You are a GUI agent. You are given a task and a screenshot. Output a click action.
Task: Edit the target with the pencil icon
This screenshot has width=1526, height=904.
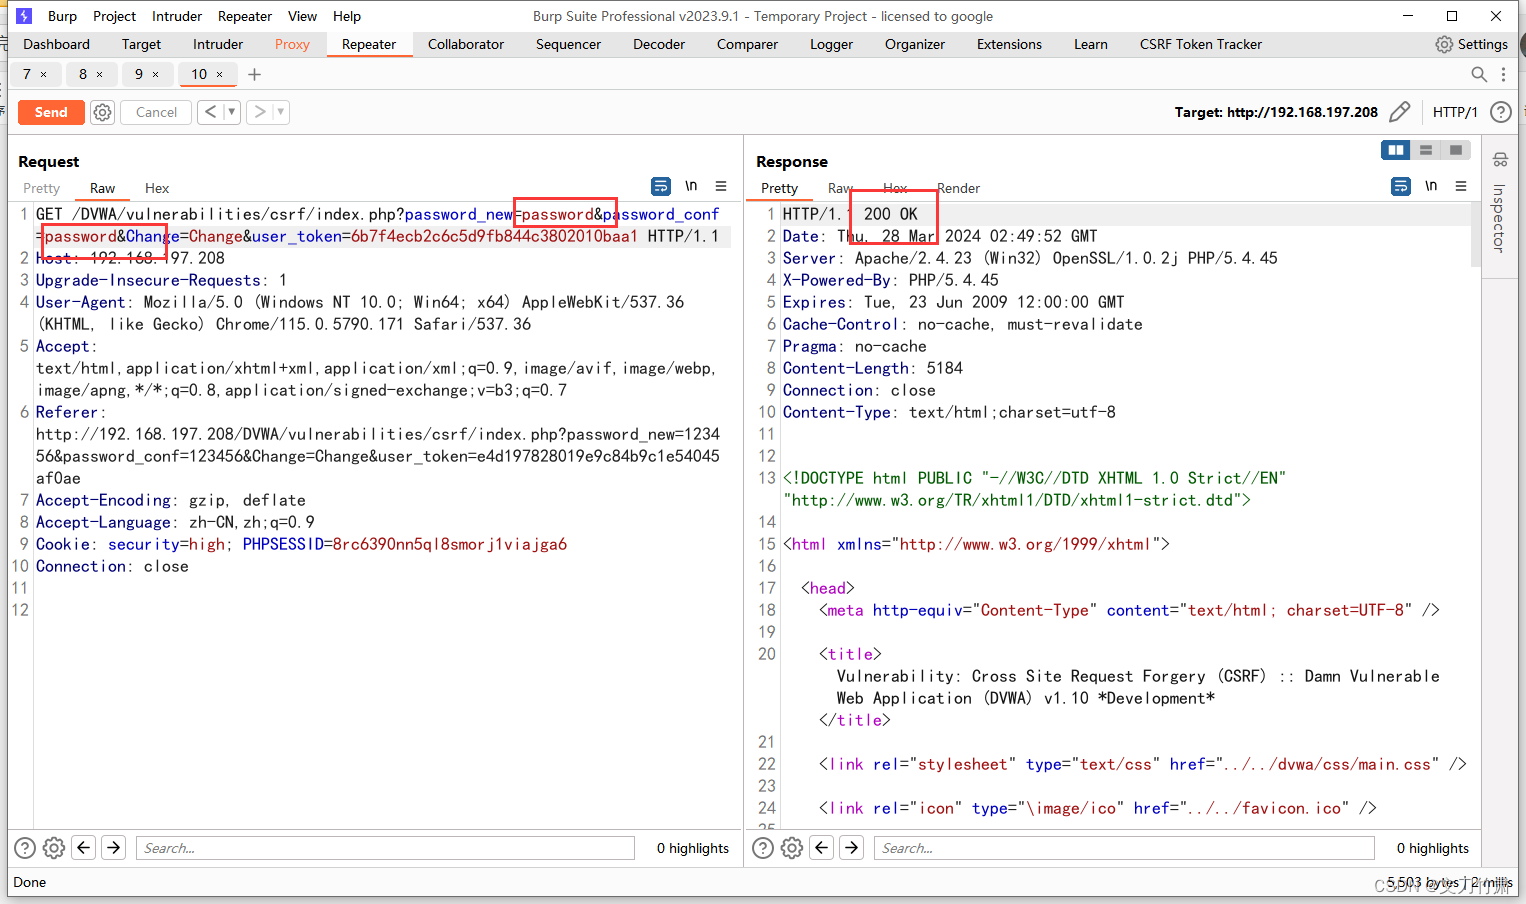coord(1400,112)
